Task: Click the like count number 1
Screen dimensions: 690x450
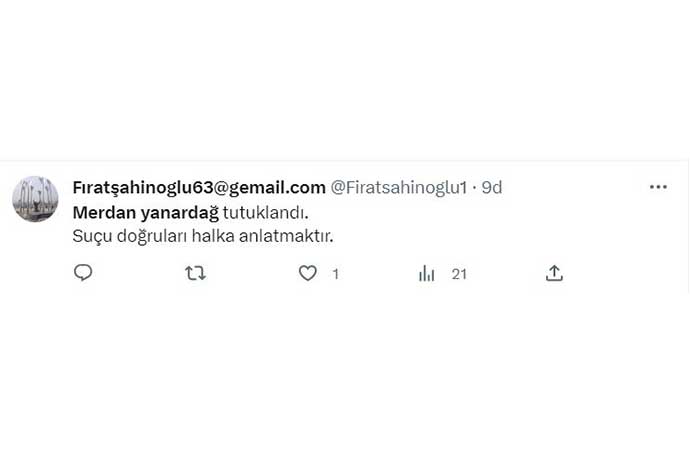Action: [336, 274]
